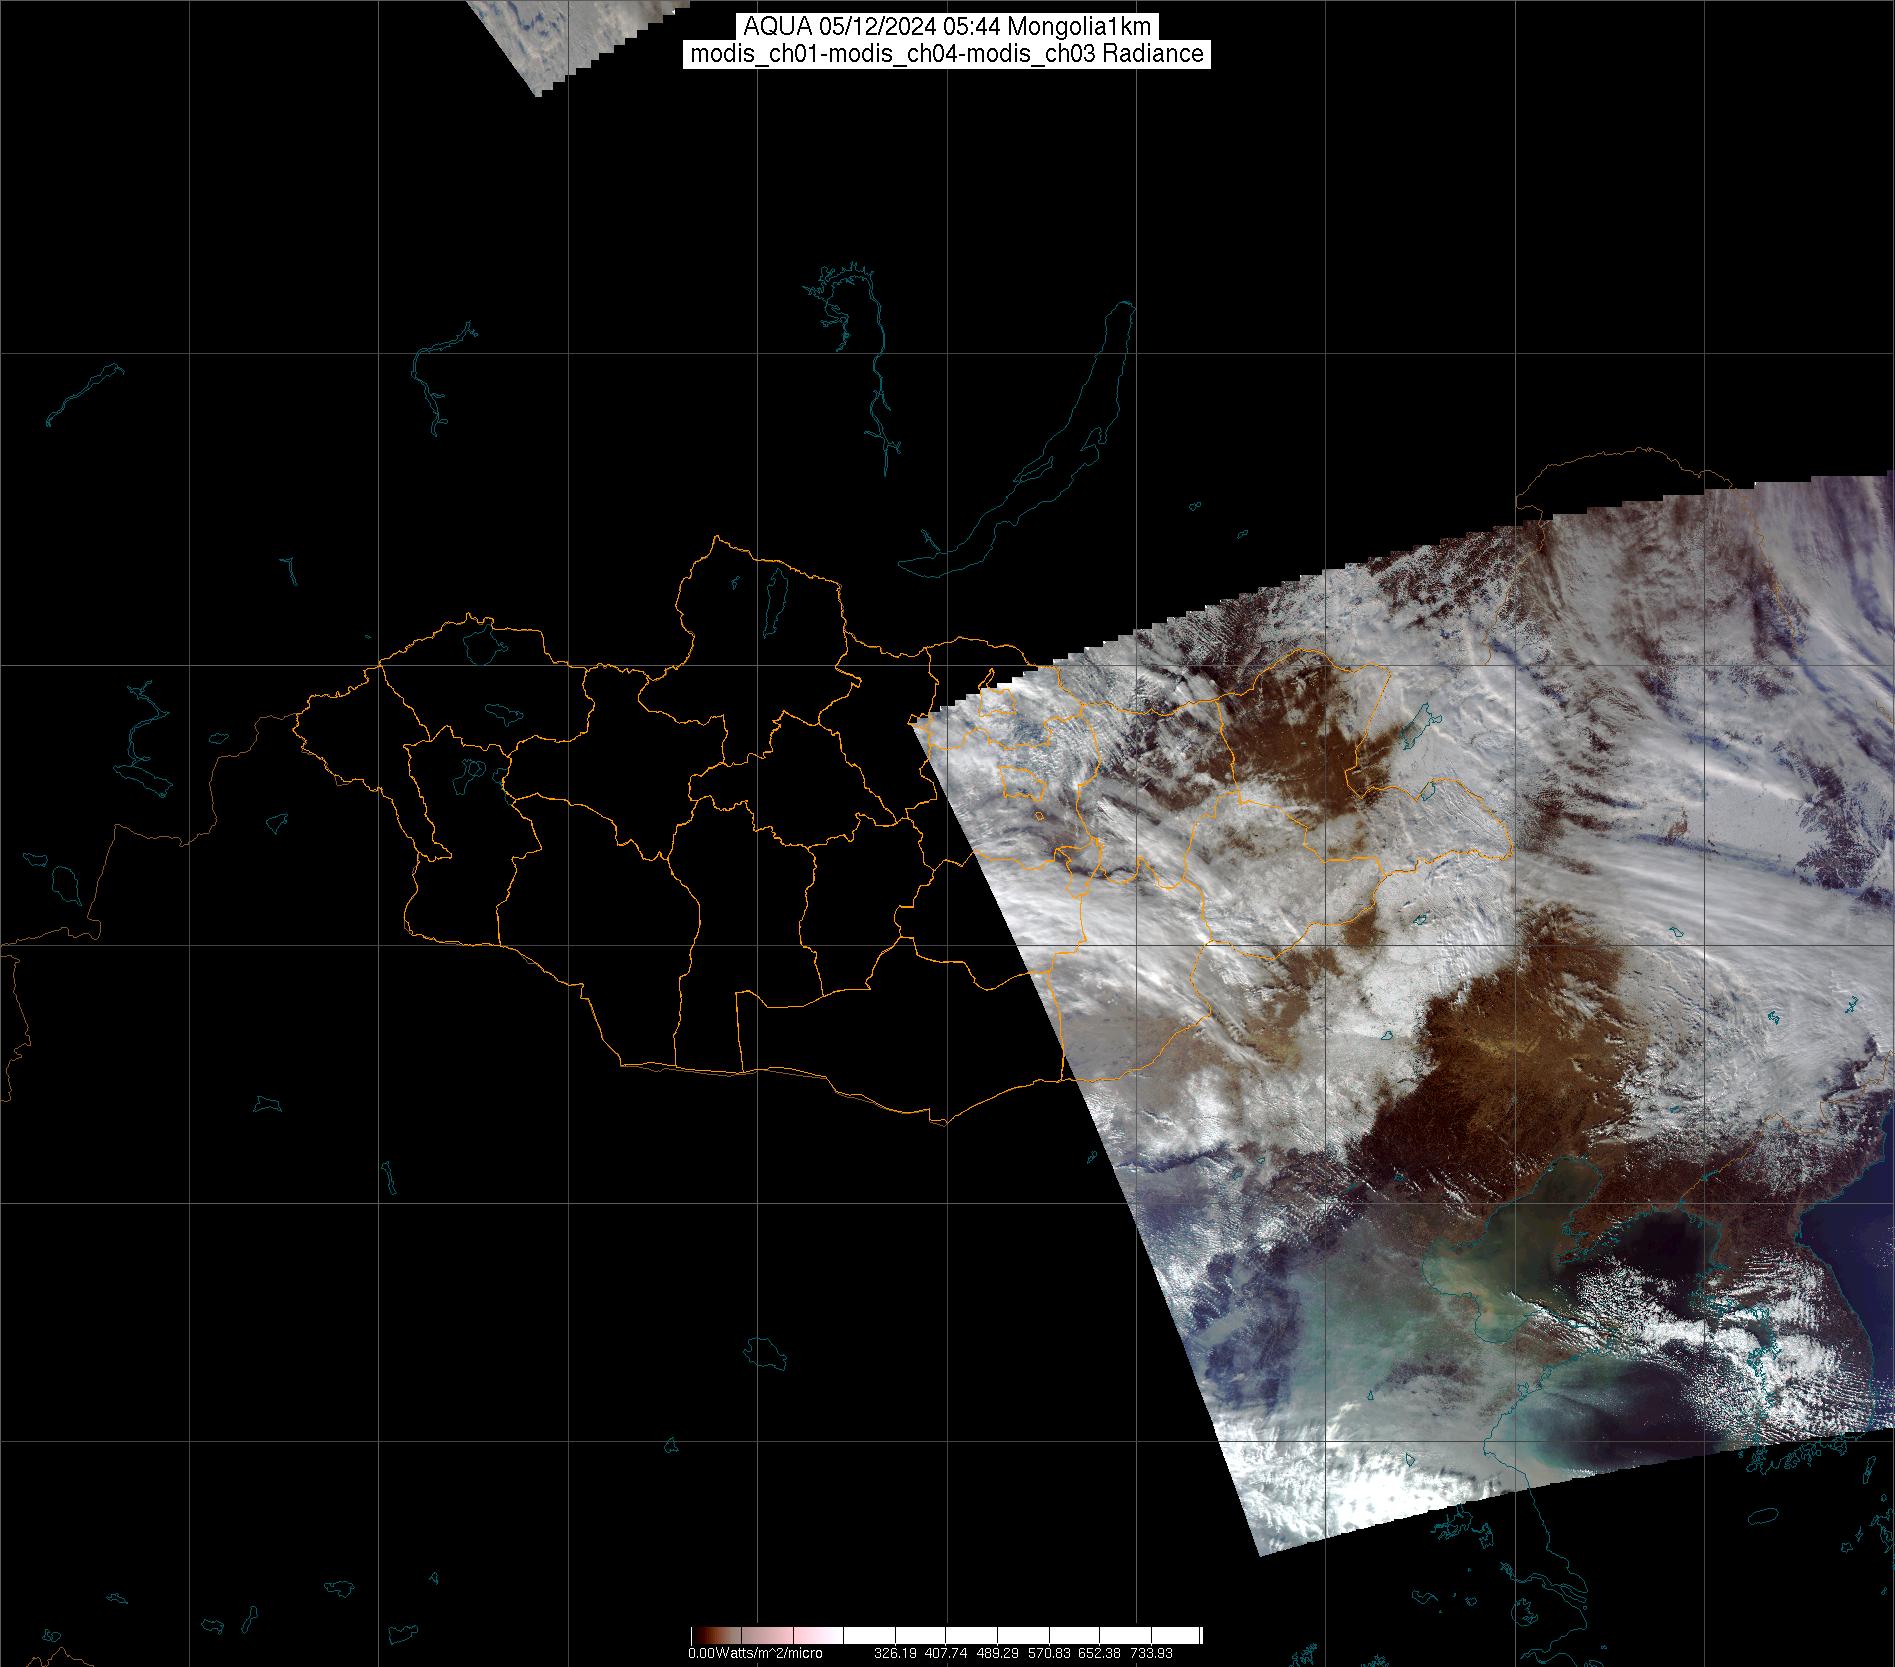Image resolution: width=1895 pixels, height=1667 pixels.
Task: Click the 570.83 legend value
Action: 1049,1653
